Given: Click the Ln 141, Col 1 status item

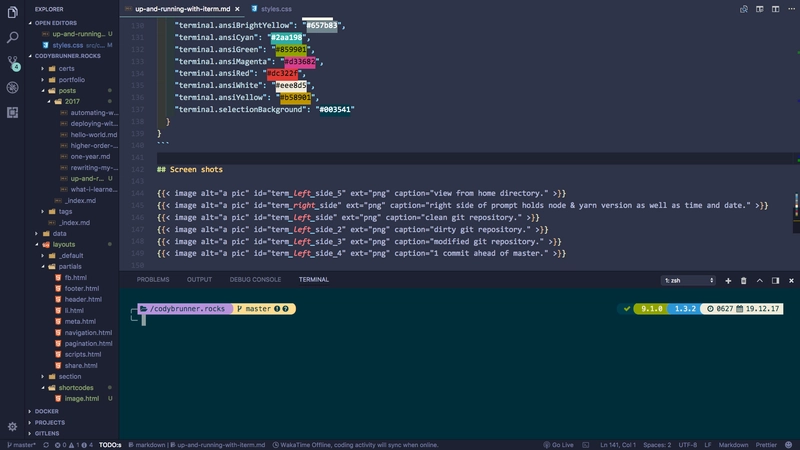Looking at the screenshot, I should point(618,445).
